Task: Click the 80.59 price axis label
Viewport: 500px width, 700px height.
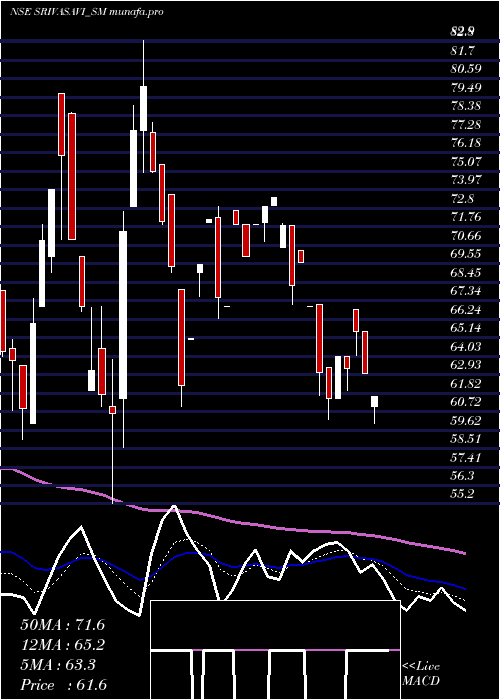Action: [466, 69]
